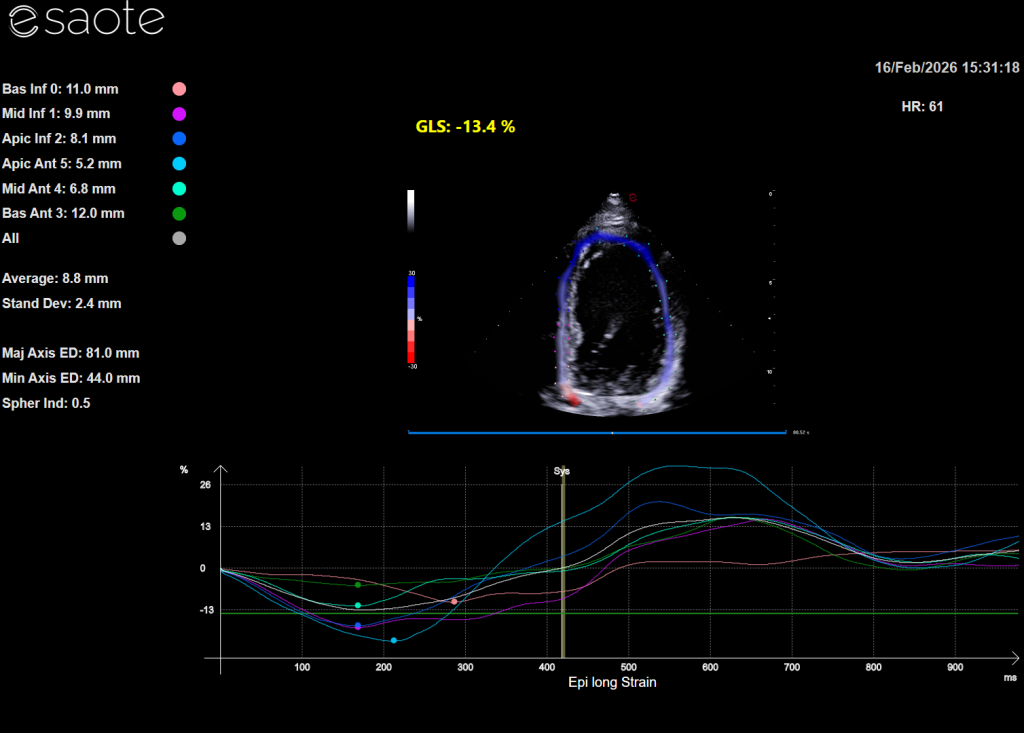
Task: Click the Bas Ant 3 green marker
Action: coord(179,213)
